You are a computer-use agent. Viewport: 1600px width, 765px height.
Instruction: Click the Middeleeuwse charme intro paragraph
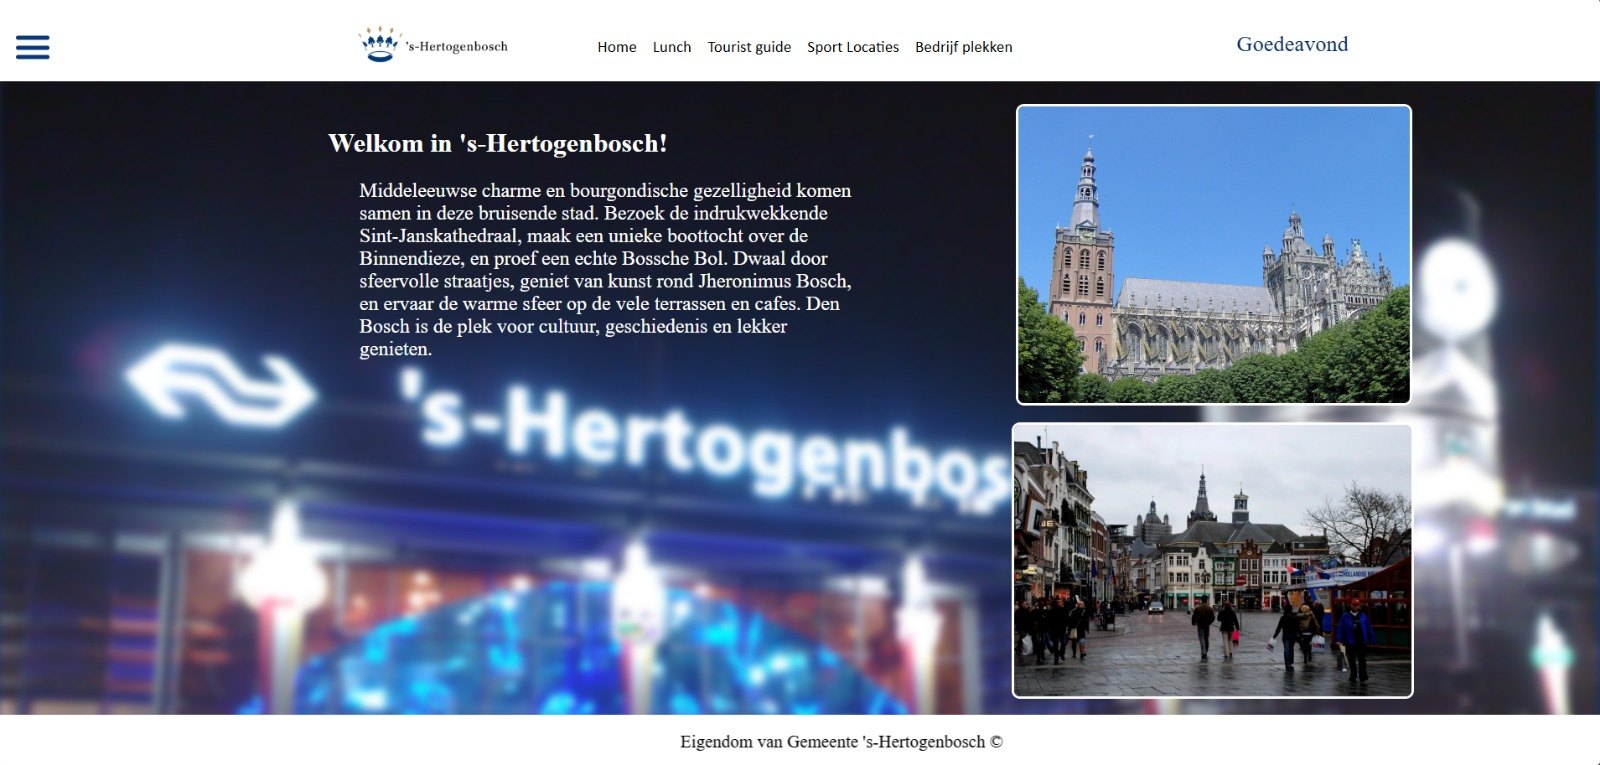click(606, 269)
